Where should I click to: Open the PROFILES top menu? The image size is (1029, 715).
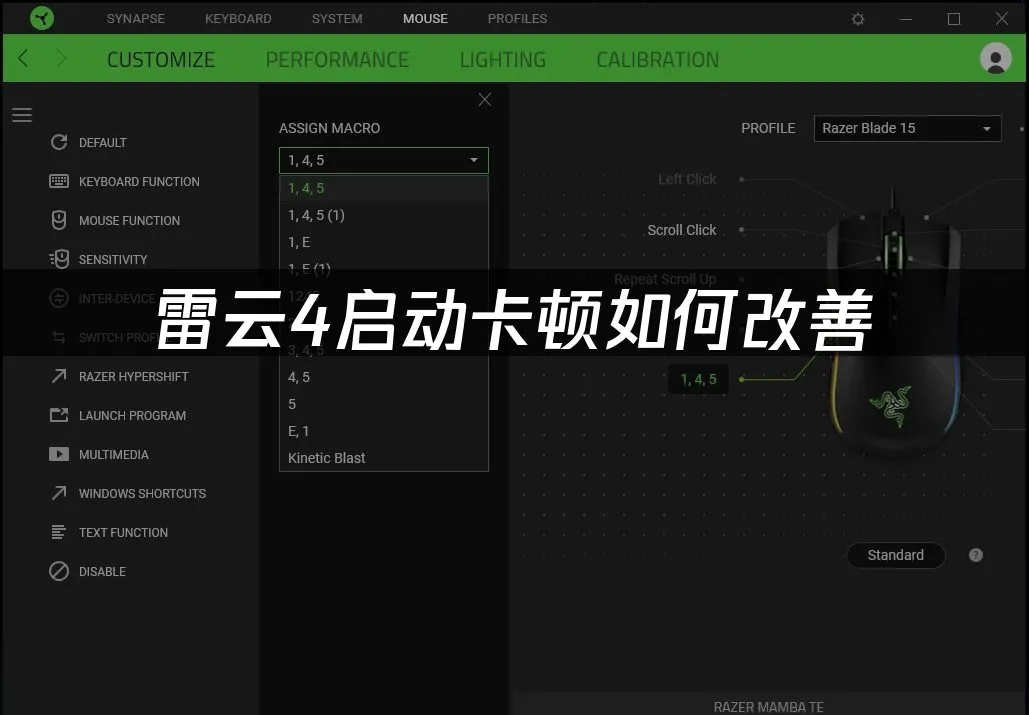tap(517, 18)
